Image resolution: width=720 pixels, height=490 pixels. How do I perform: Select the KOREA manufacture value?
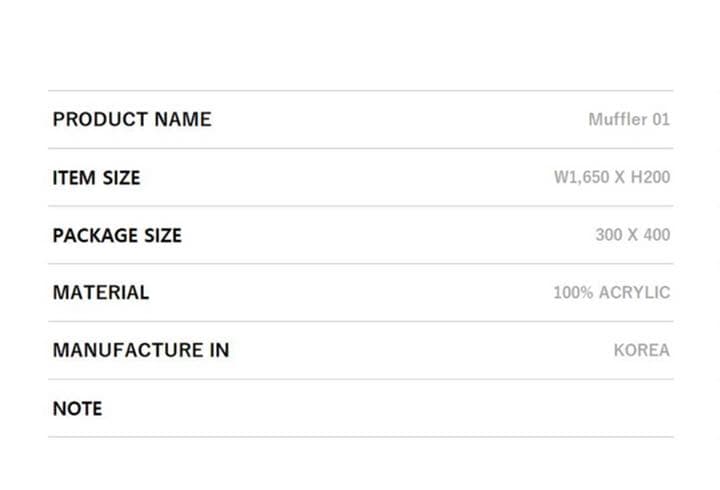pyautogui.click(x=641, y=351)
